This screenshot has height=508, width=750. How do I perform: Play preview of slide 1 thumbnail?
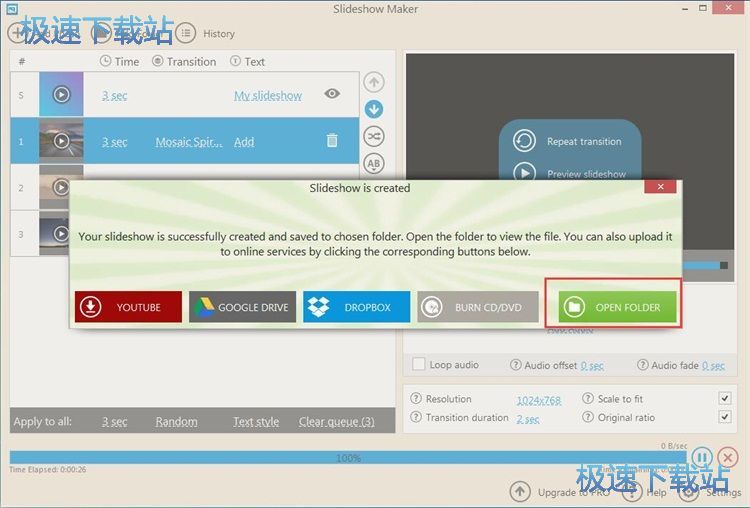[x=61, y=141]
